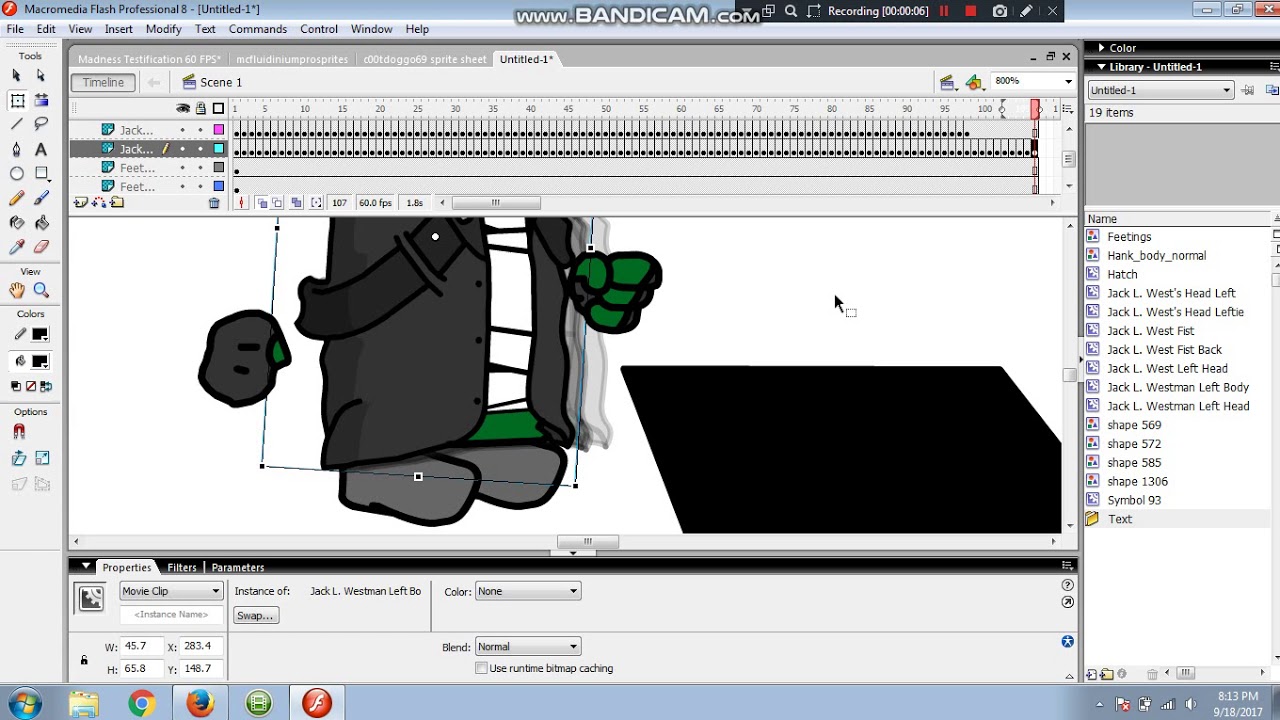
Task: Toggle Snap to Objects magnet option
Action: coord(19,432)
